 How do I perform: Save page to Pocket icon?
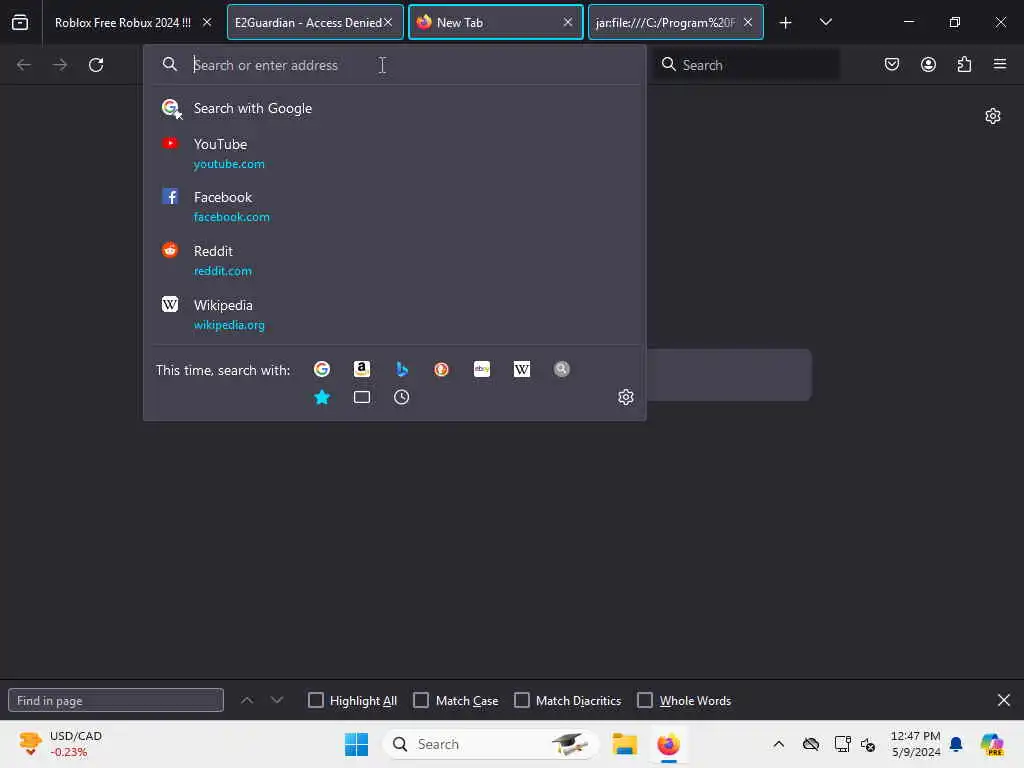click(891, 64)
